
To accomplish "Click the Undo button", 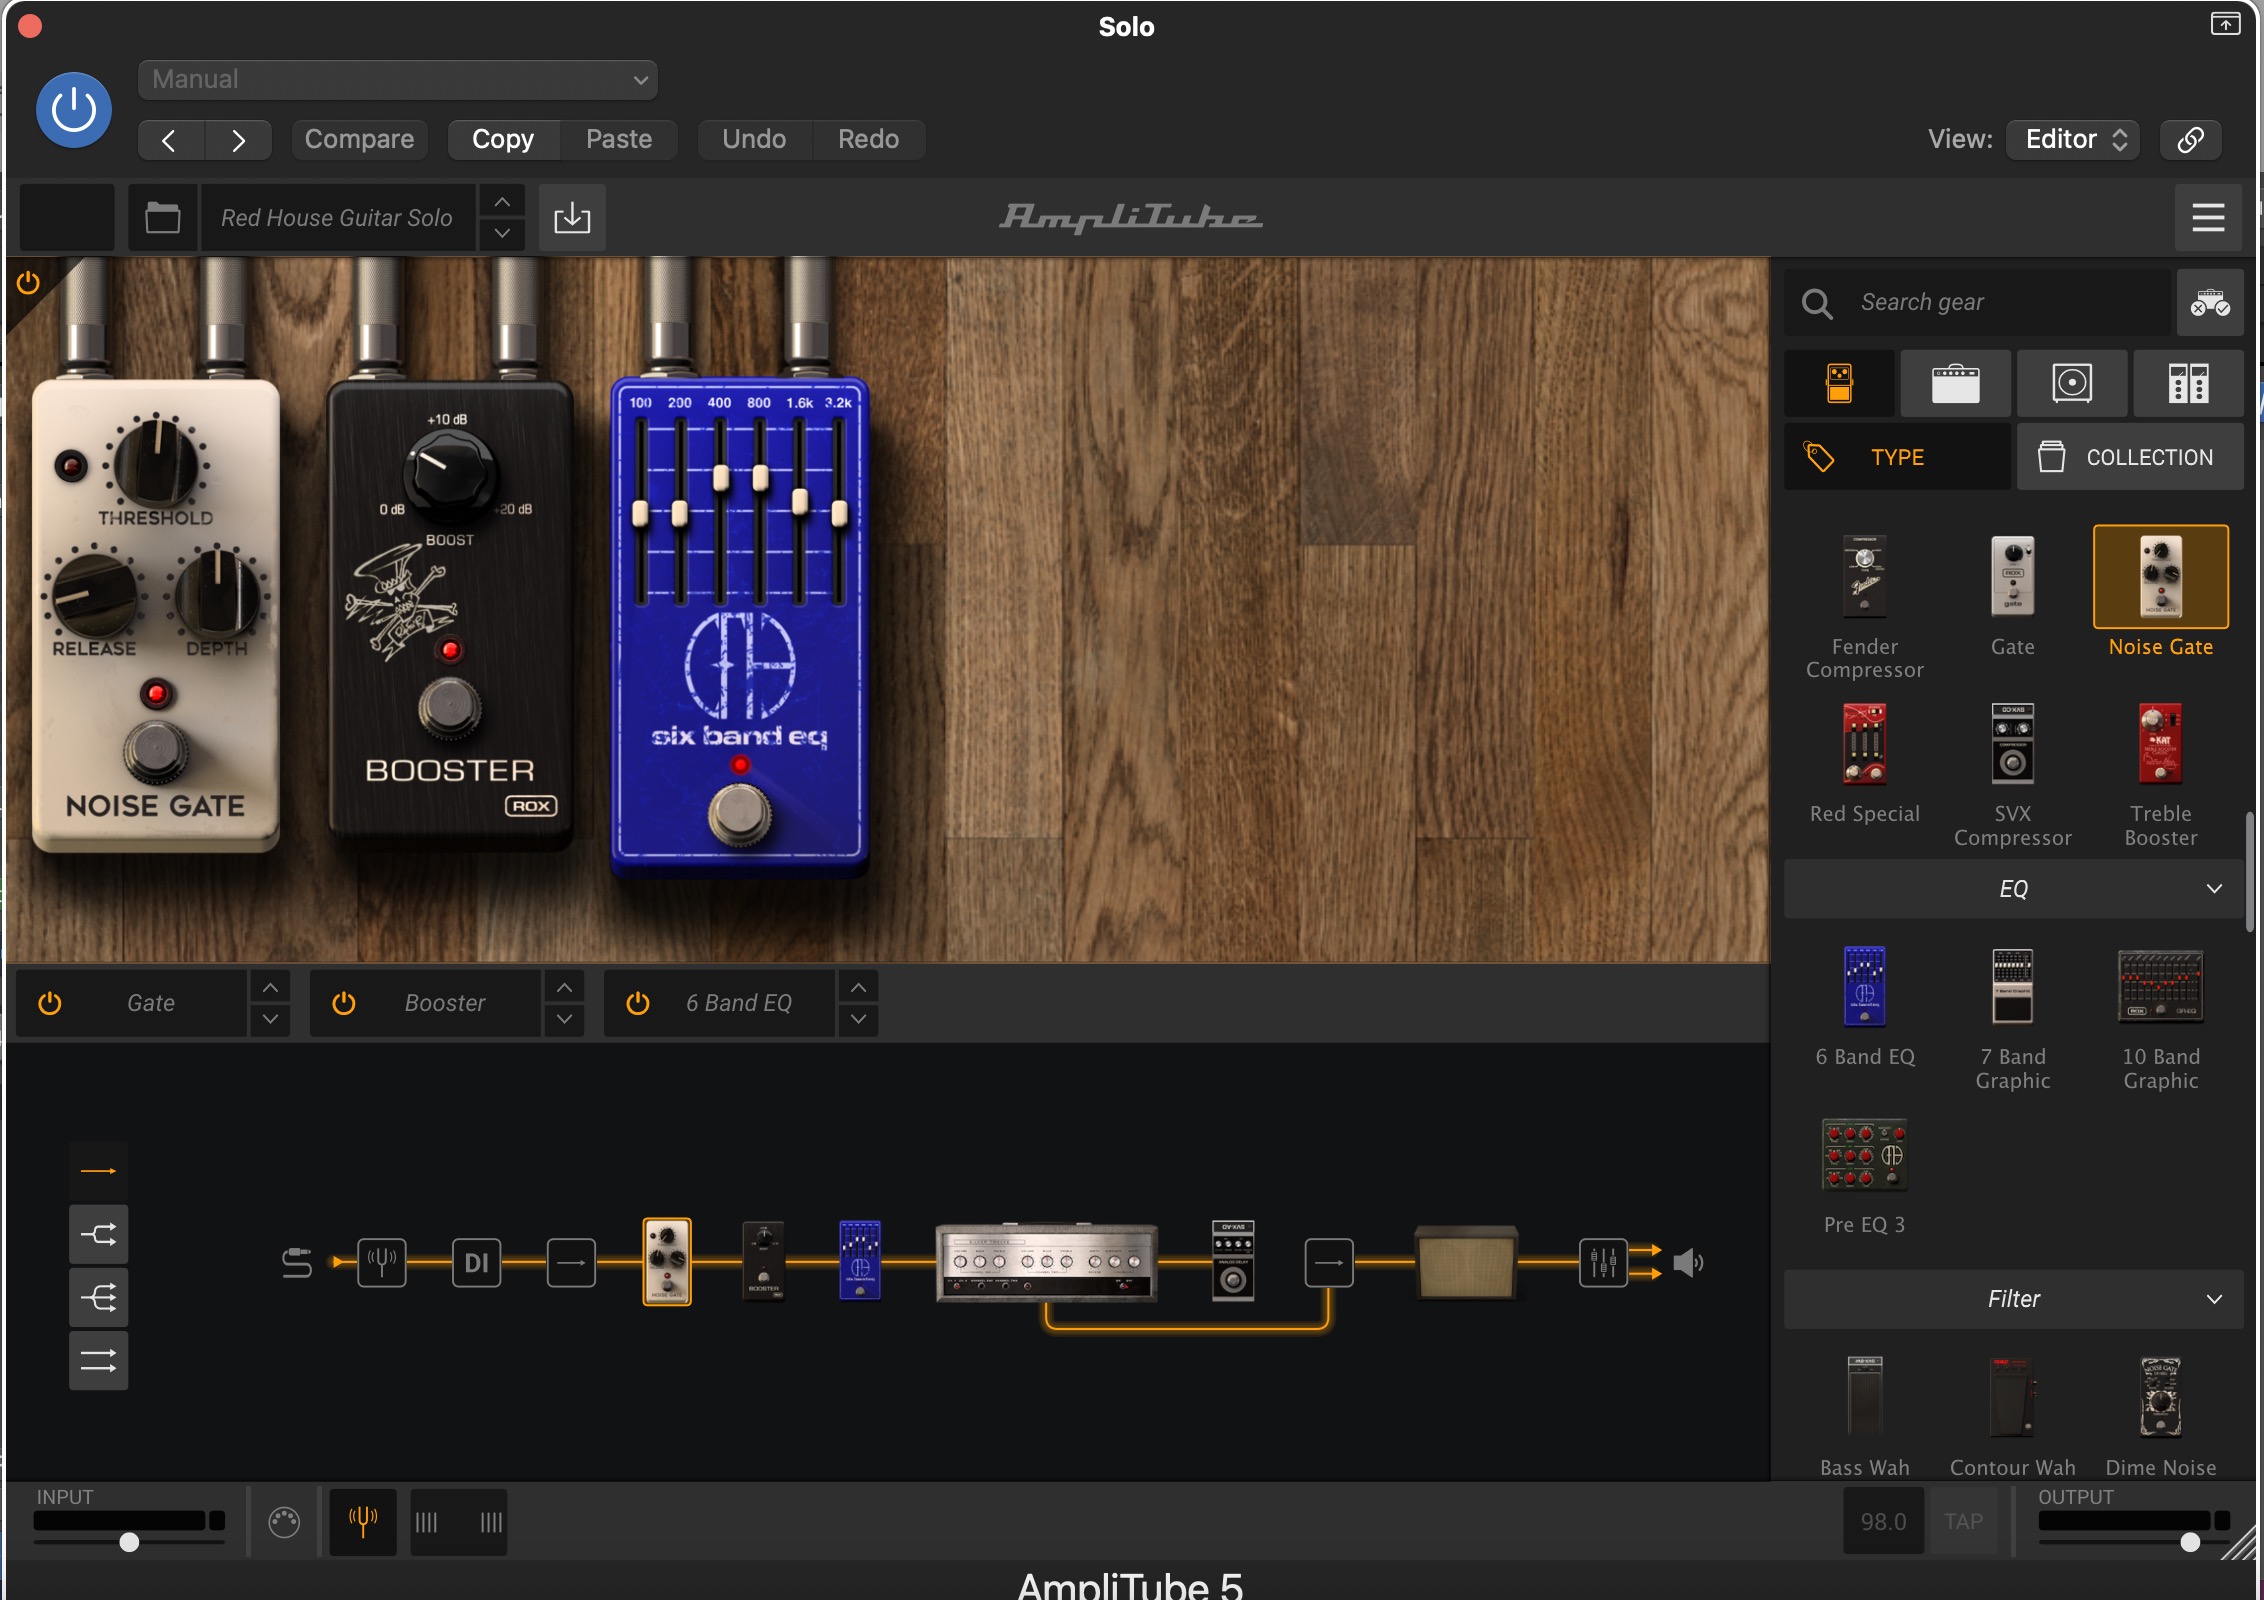I will 754,140.
